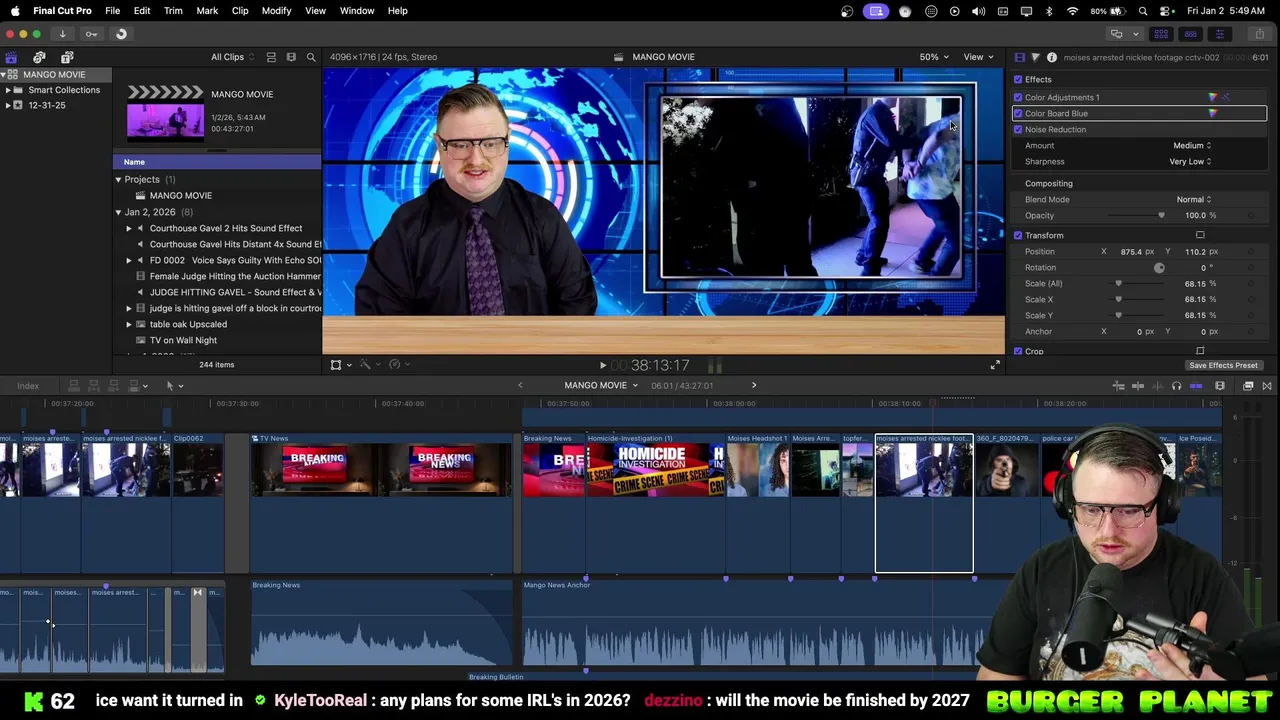Expand the Smart Collections folder

8,90
